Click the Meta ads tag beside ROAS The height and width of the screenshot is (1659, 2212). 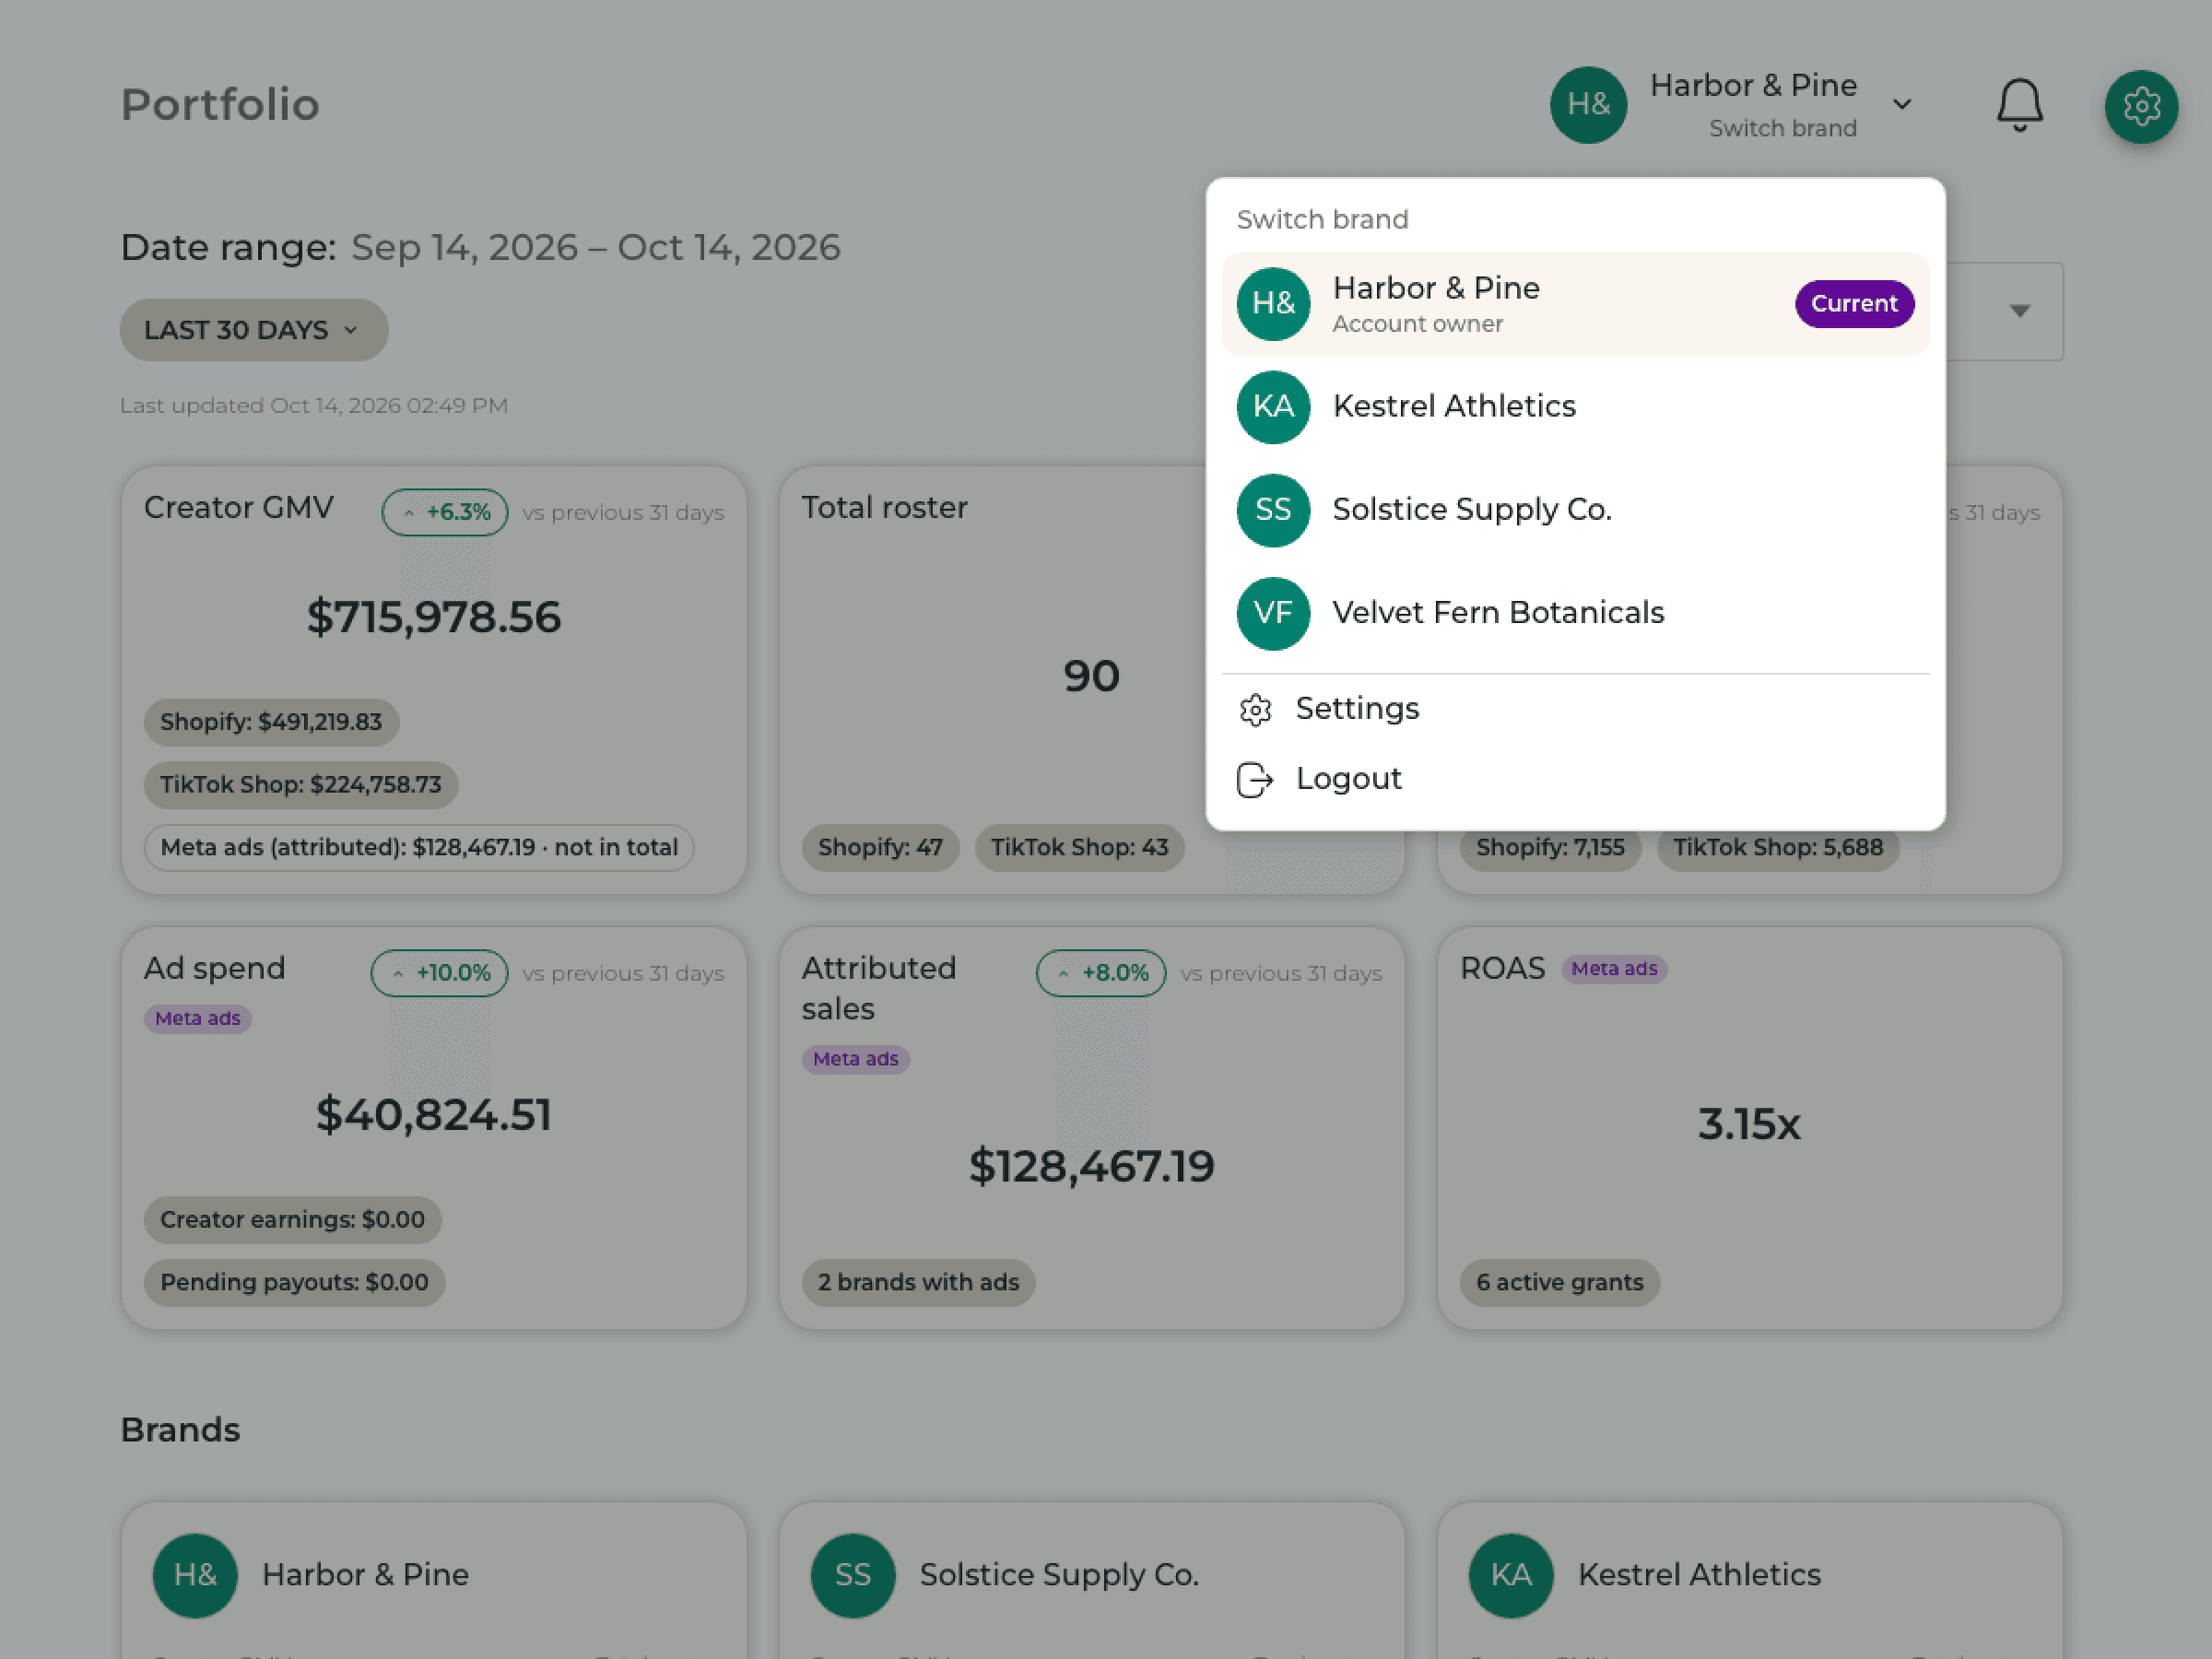1614,969
